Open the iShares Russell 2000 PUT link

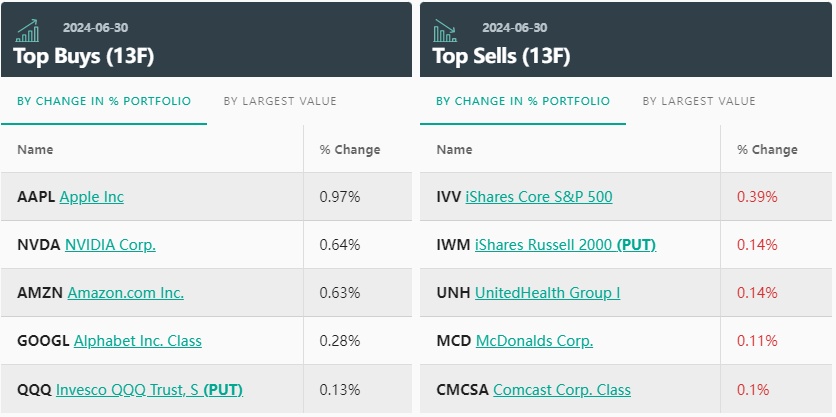[x=565, y=245]
